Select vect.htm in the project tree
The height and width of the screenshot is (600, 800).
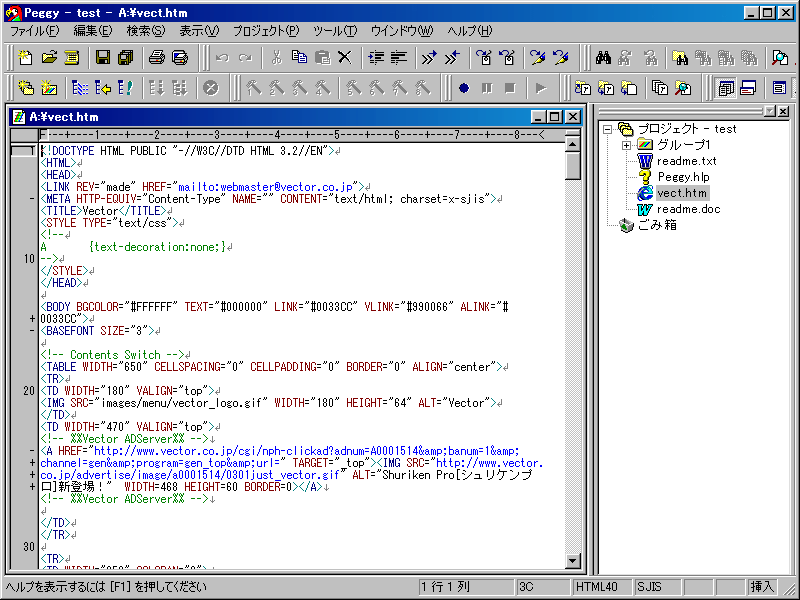[682, 193]
